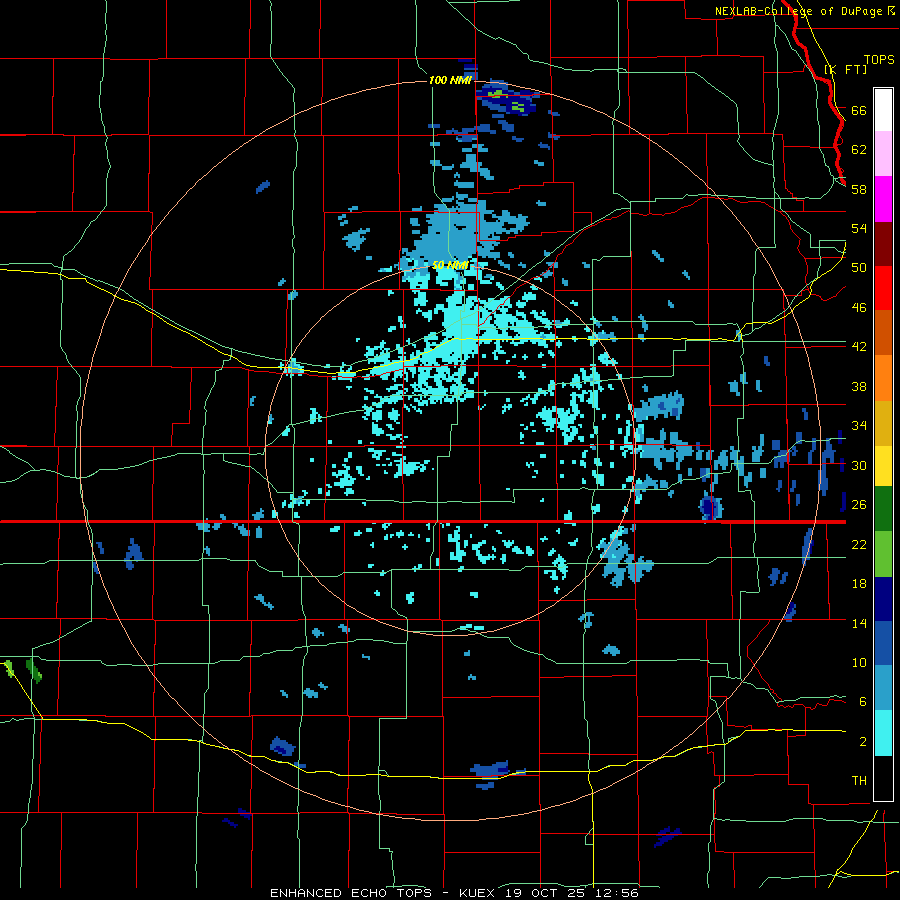Click the 18 legend value

pyautogui.click(x=859, y=584)
